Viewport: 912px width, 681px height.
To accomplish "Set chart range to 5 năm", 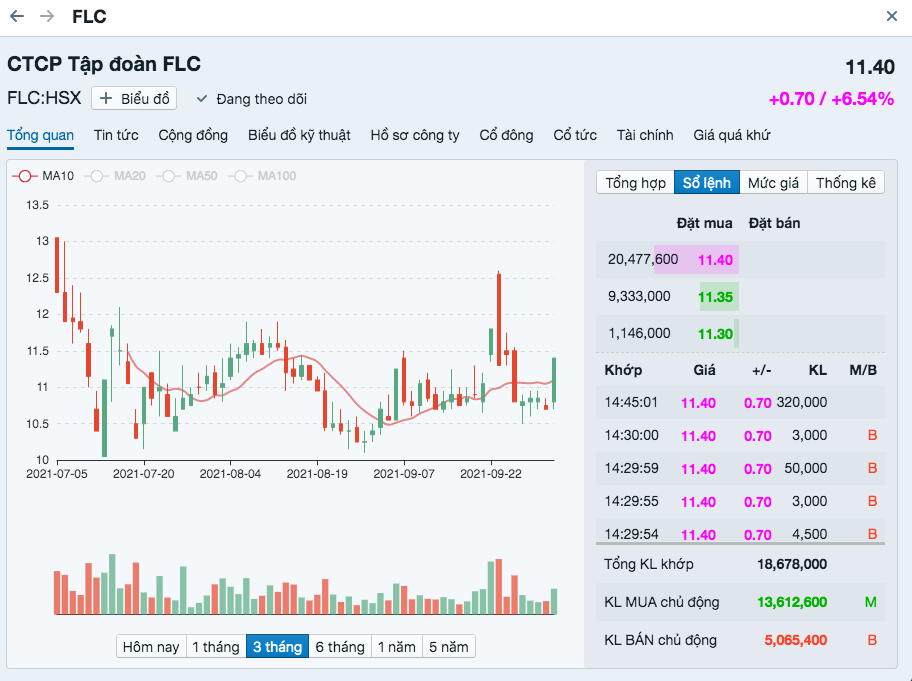I will pos(448,647).
